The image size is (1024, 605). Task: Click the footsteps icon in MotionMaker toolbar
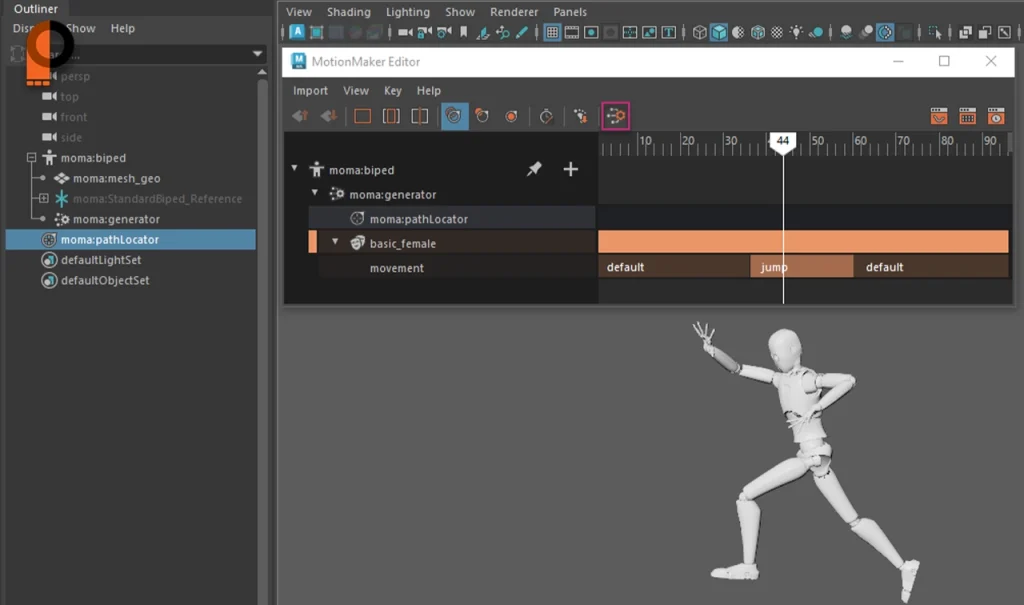pyautogui.click(x=580, y=116)
